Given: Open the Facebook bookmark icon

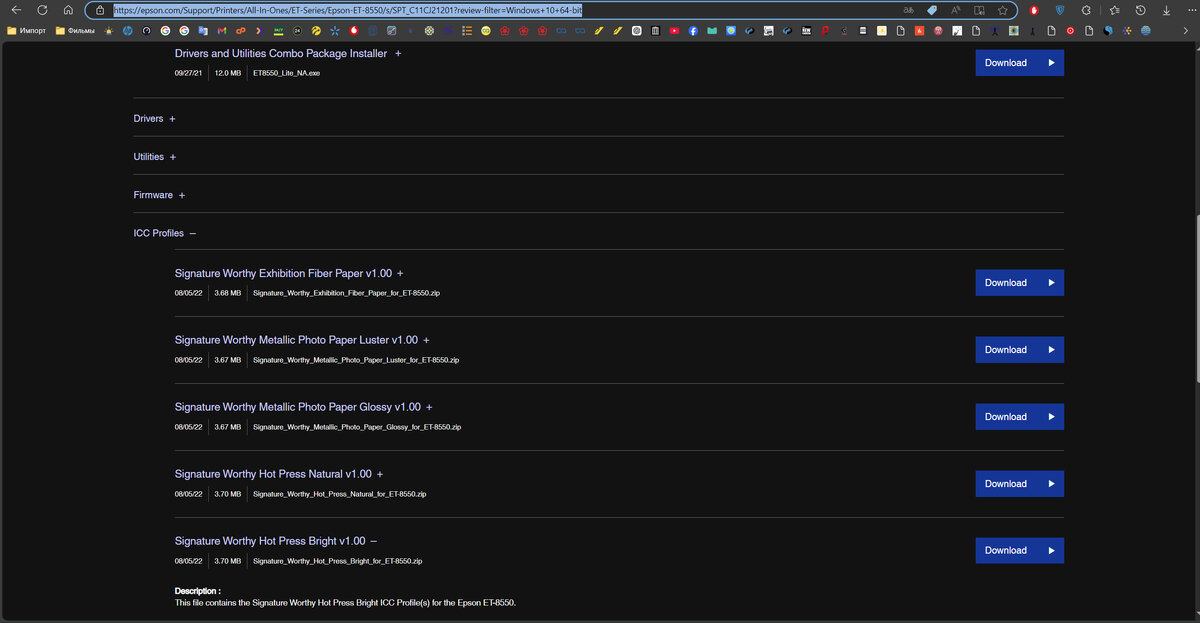Looking at the screenshot, I should click(x=693, y=31).
